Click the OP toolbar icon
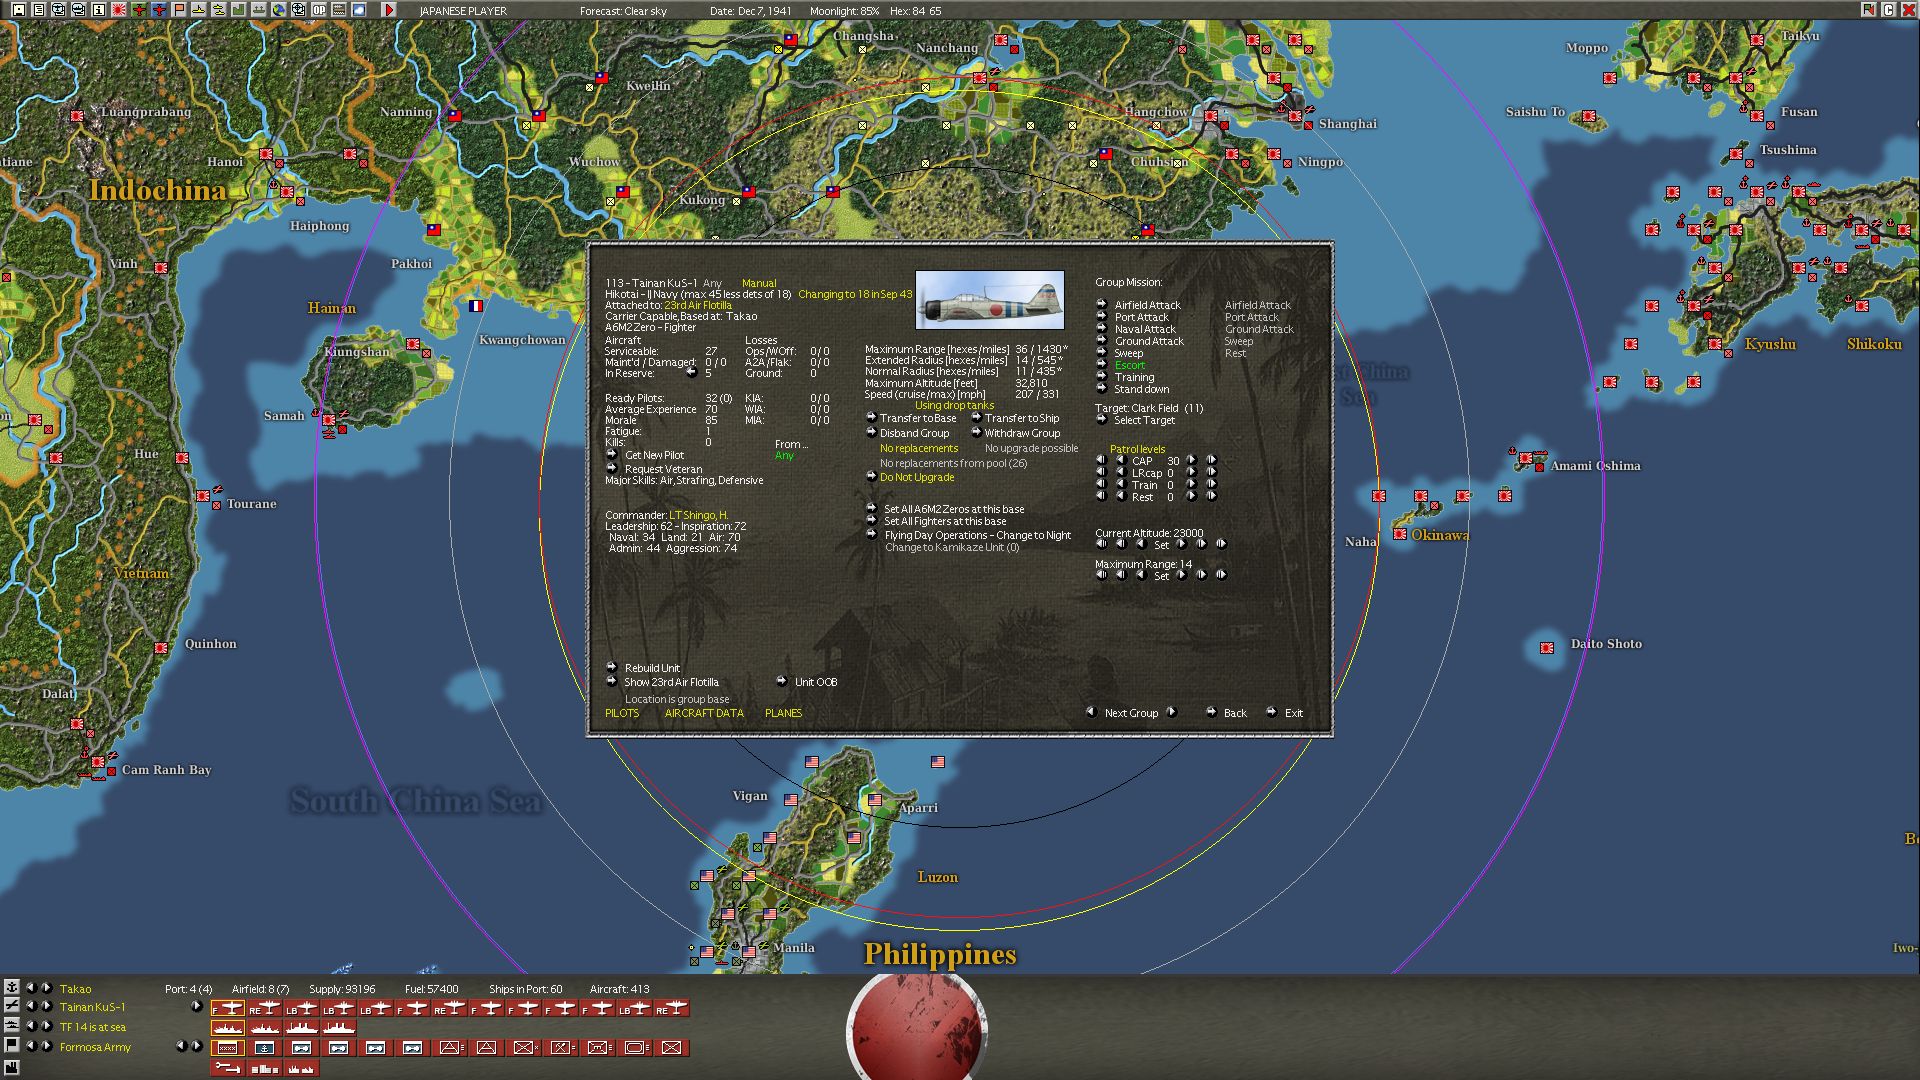Viewport: 1920px width, 1080px height. click(319, 10)
